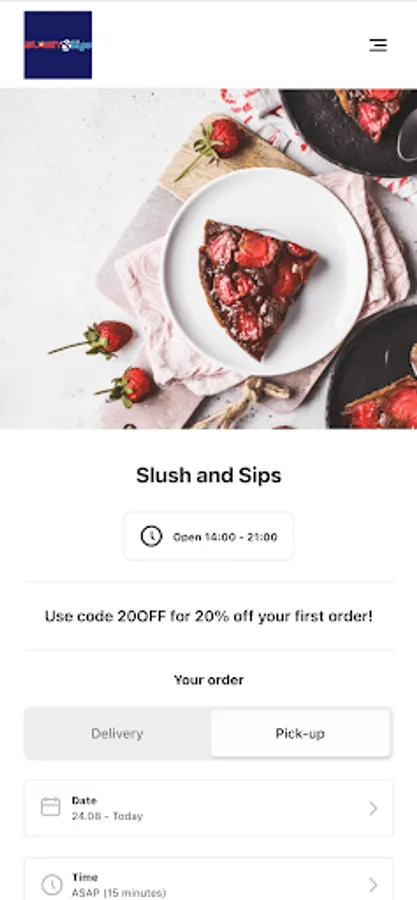Screen dimensions: 417x900
Task: Switch order type to Delivery
Action: click(x=118, y=734)
